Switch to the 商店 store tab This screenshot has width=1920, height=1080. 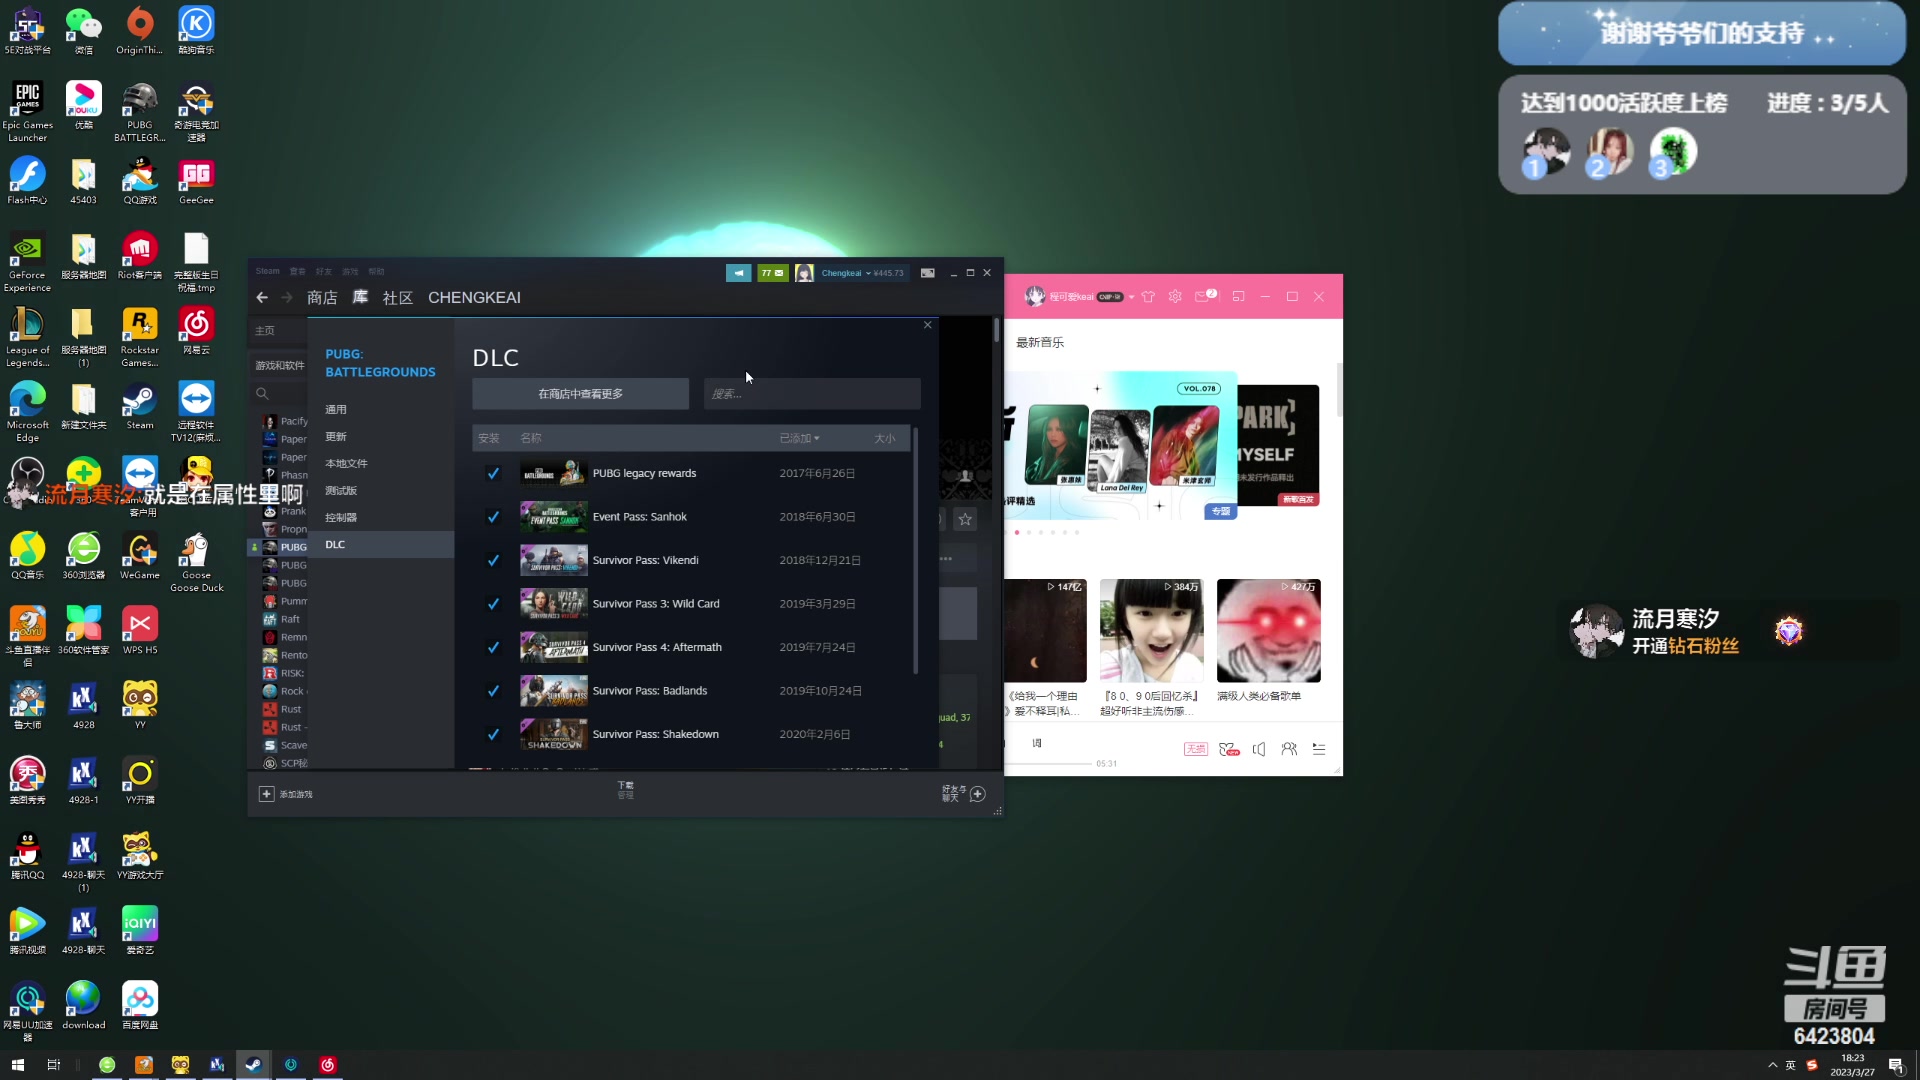322,298
